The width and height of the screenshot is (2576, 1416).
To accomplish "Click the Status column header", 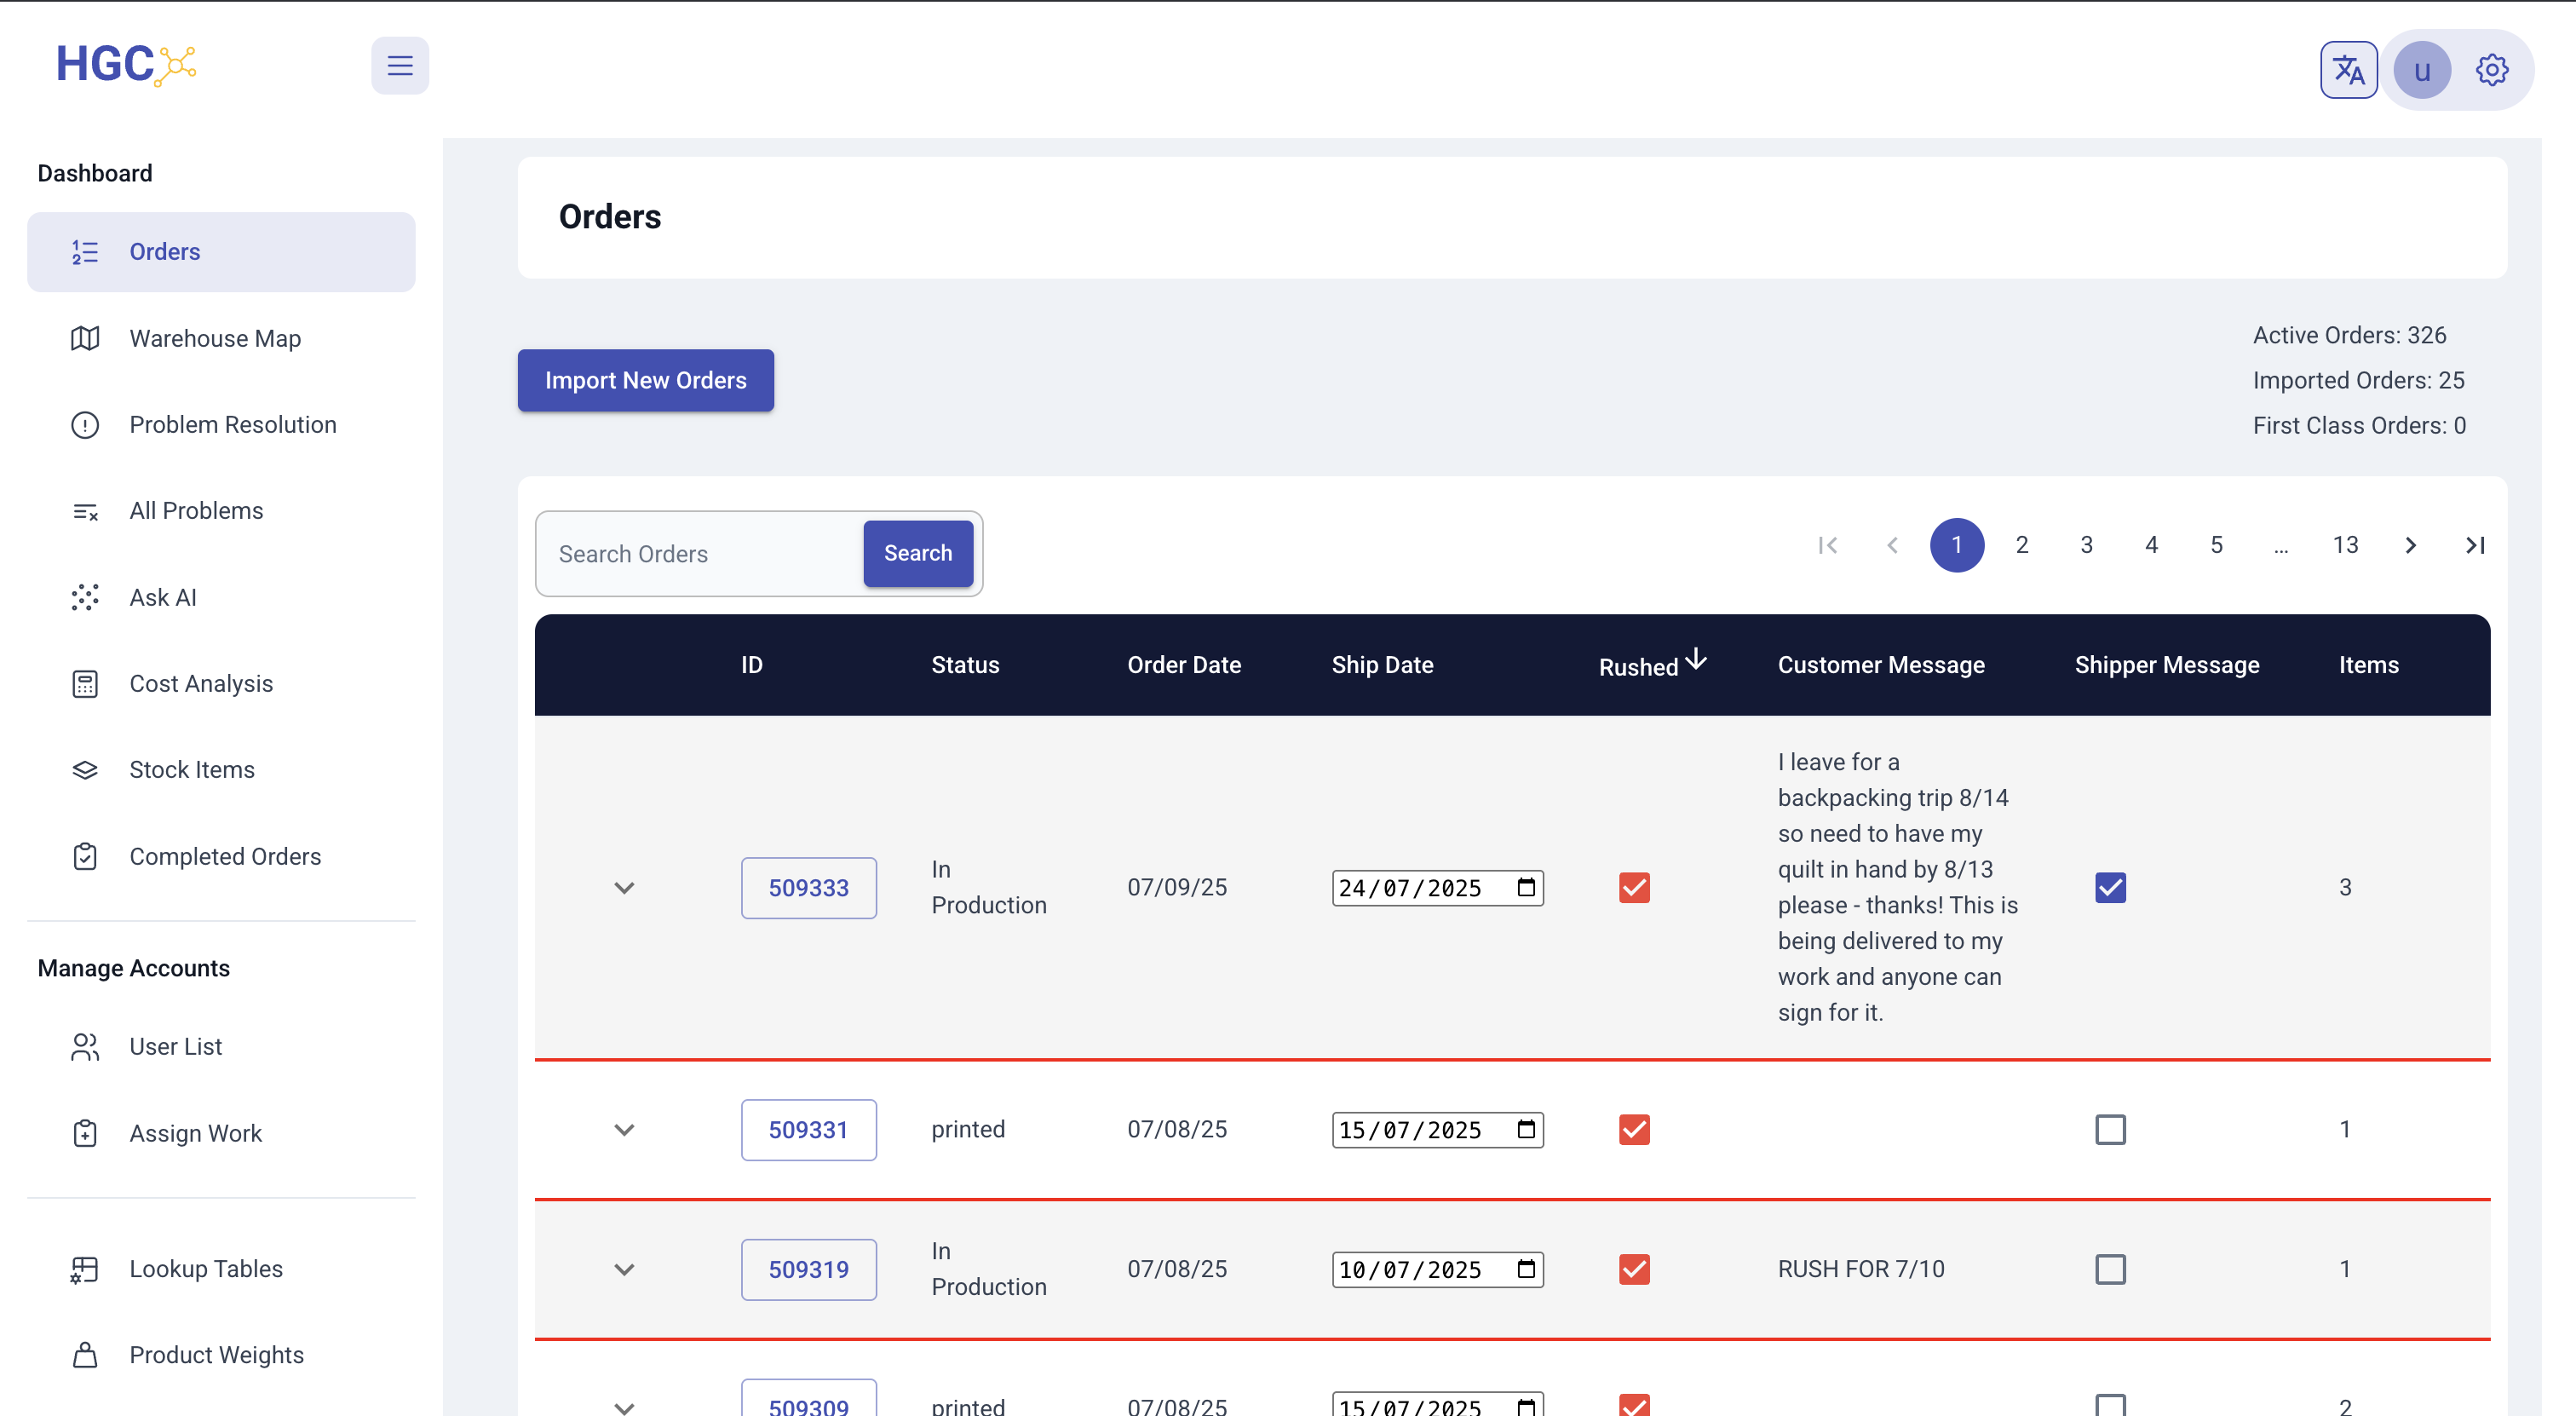I will (965, 665).
